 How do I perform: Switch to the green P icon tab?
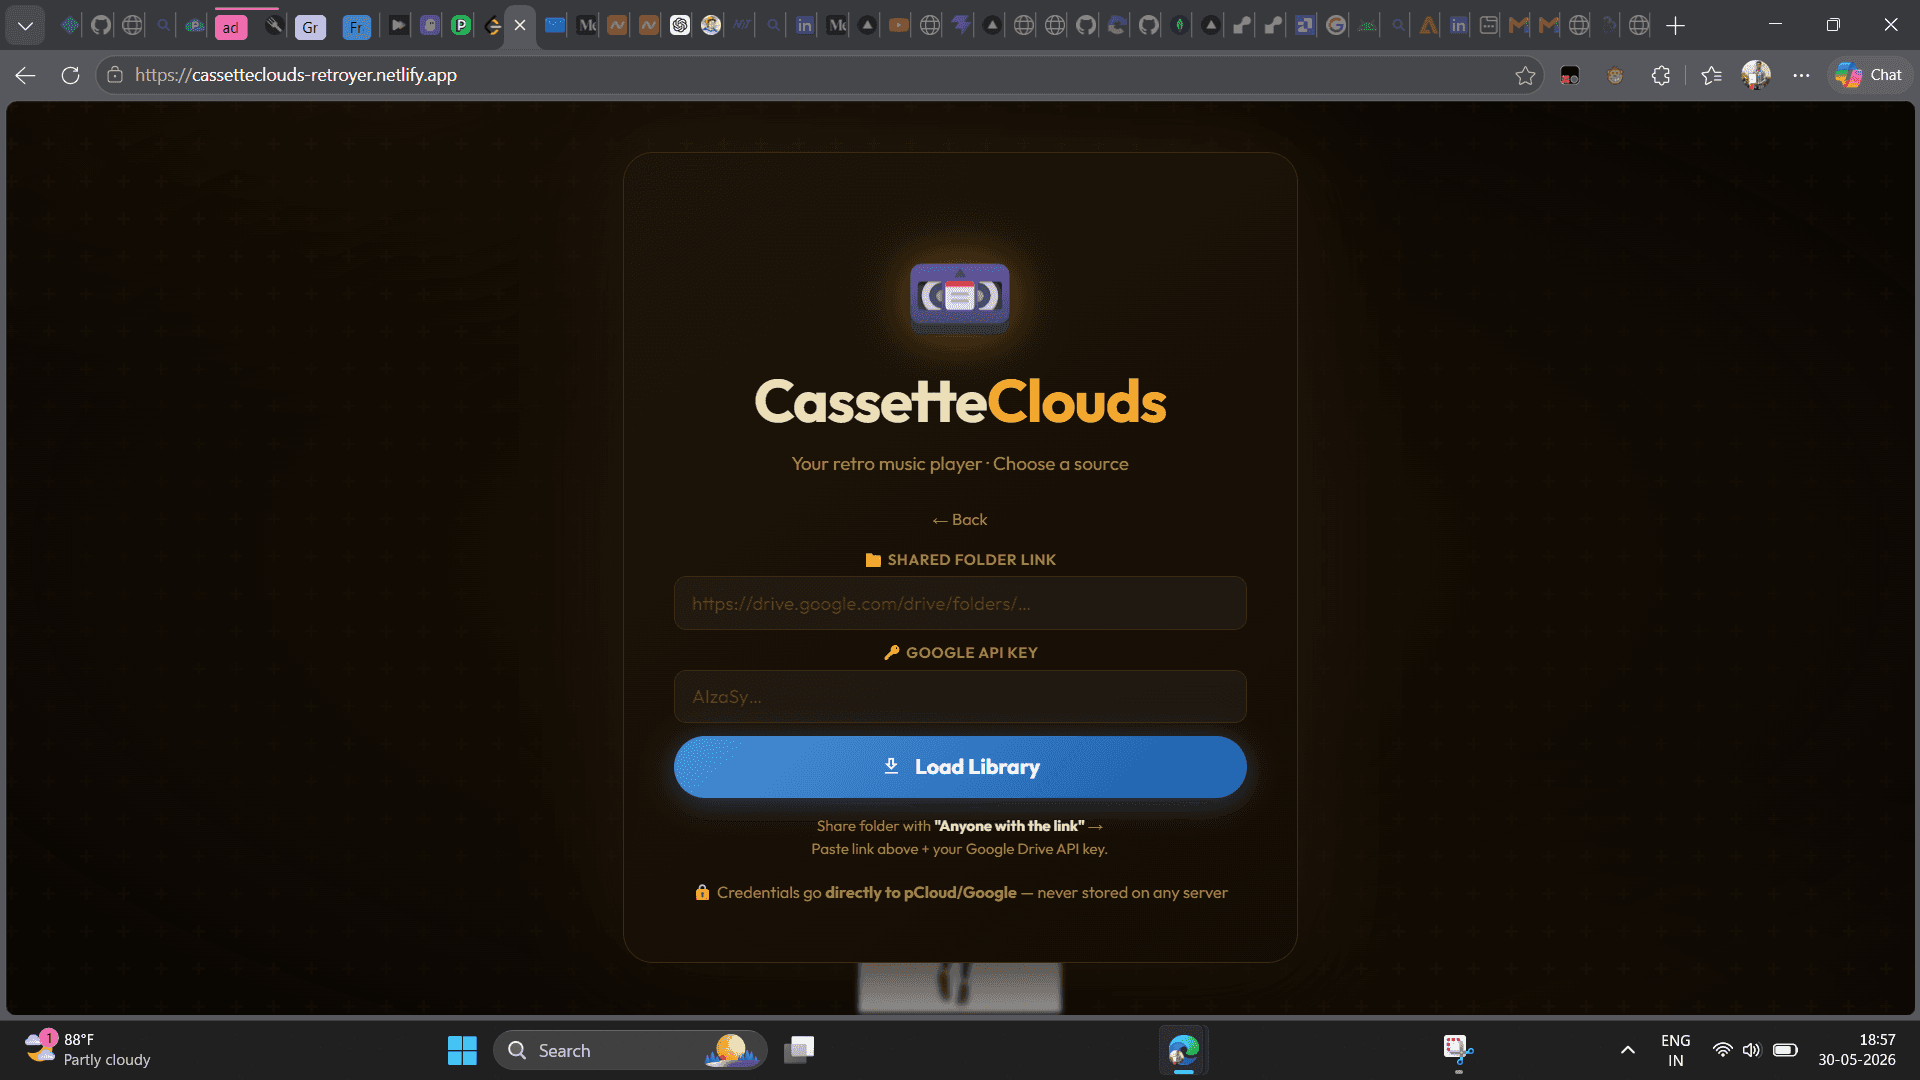[x=461, y=25]
